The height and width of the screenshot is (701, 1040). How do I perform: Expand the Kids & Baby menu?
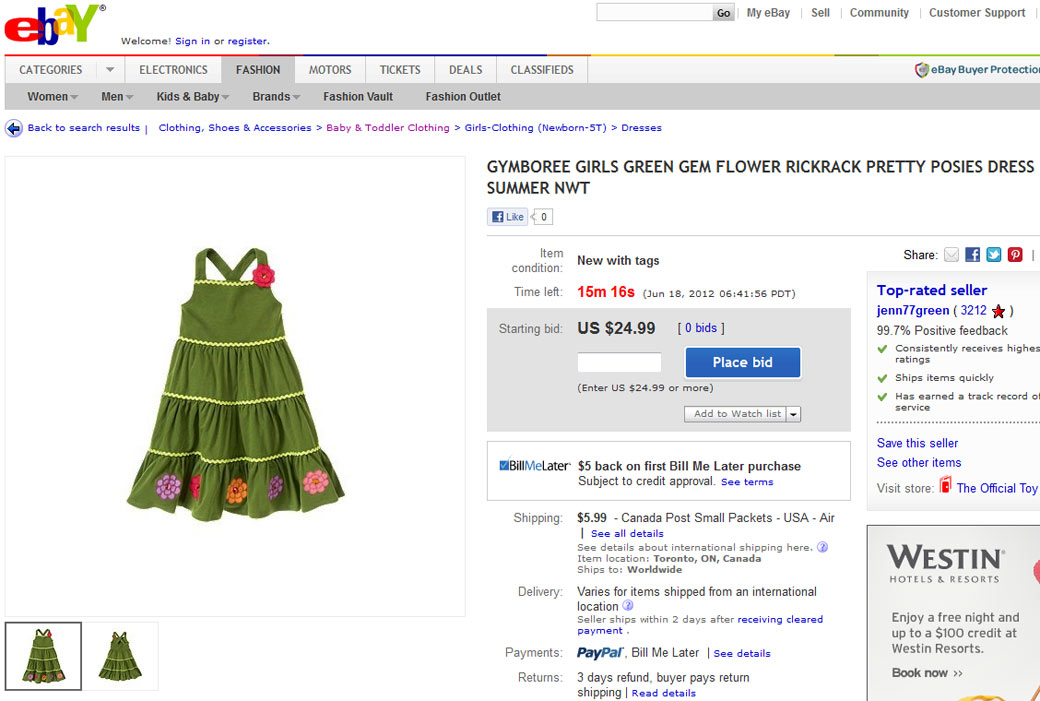(192, 97)
